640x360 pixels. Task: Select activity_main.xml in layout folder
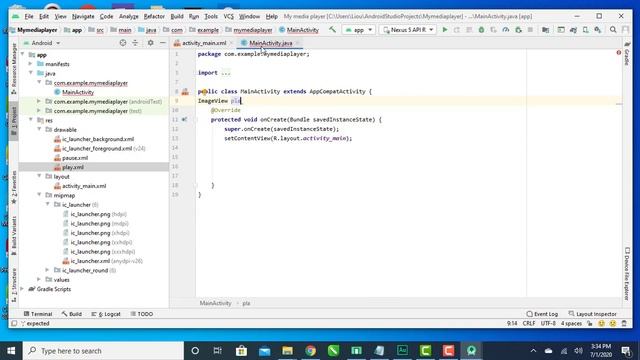[x=84, y=186]
